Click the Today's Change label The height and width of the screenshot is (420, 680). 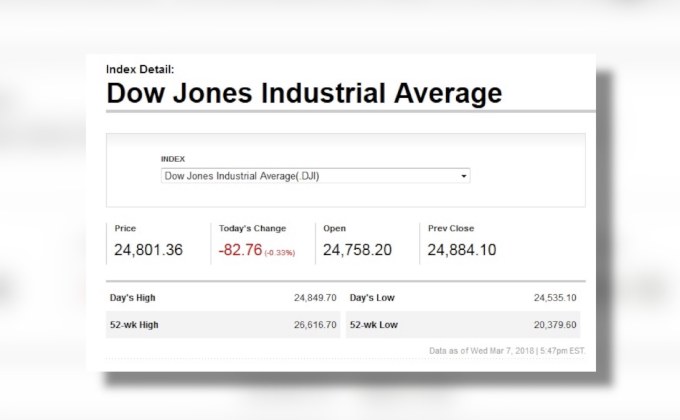click(252, 229)
